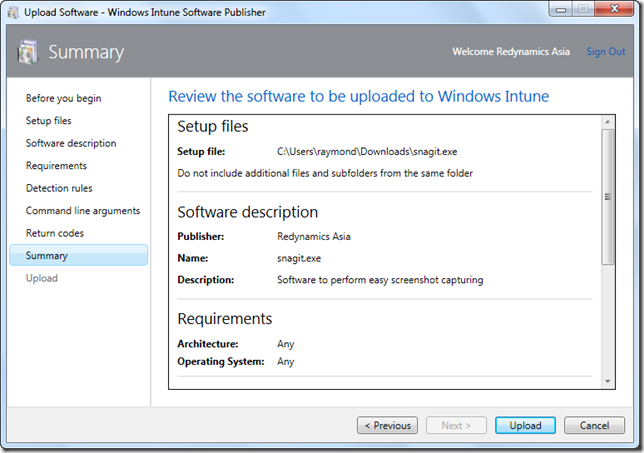Click the Sign Out link
This screenshot has height=453, width=644.
pyautogui.click(x=605, y=51)
